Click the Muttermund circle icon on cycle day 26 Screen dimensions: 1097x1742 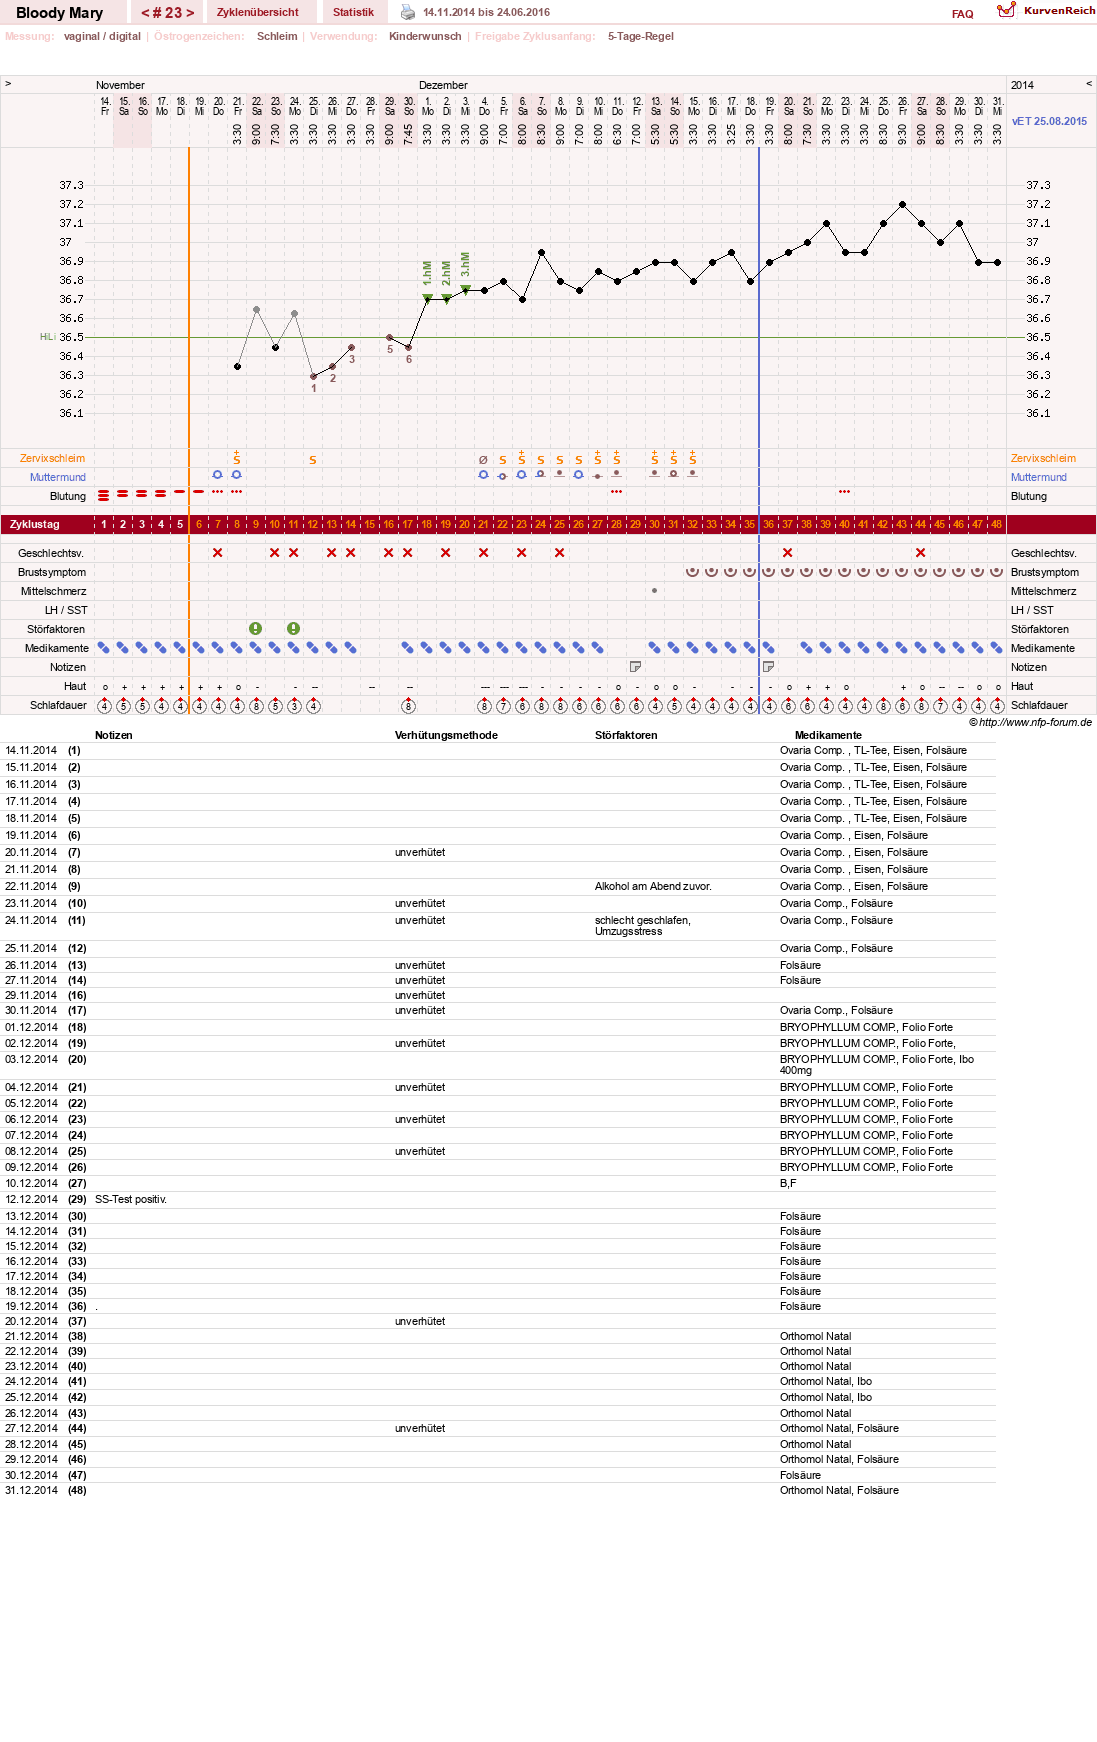579,475
